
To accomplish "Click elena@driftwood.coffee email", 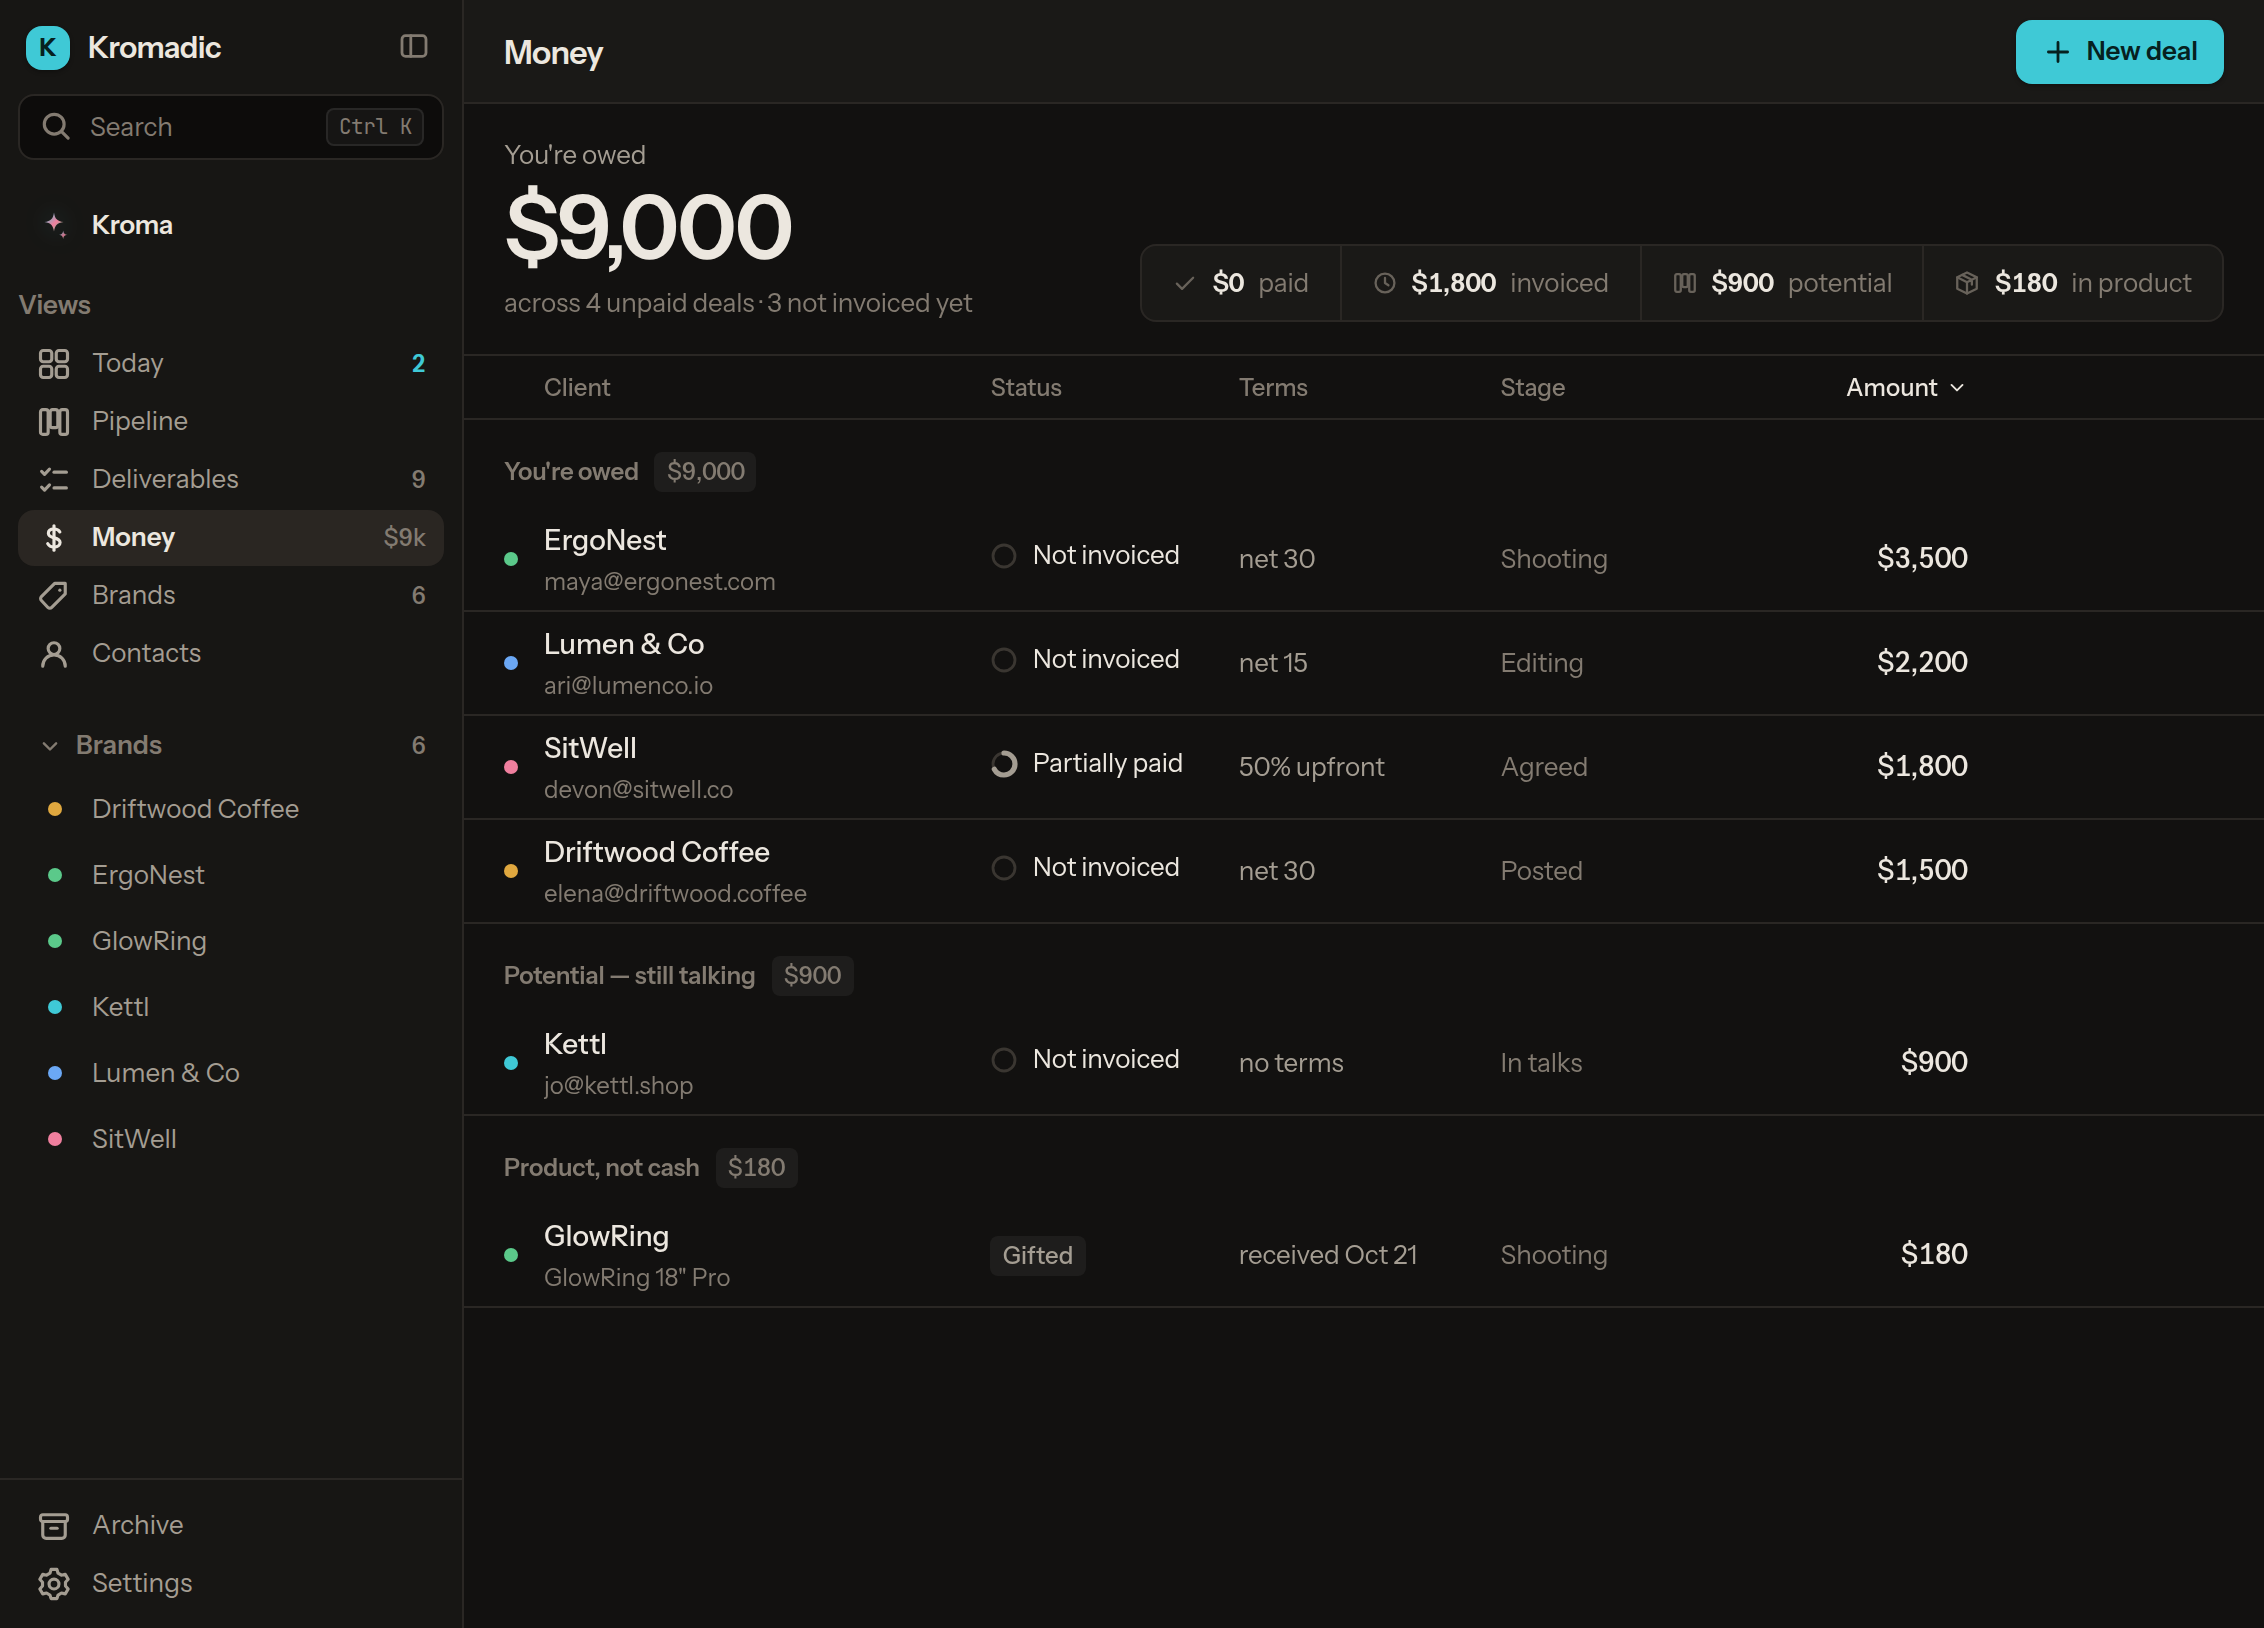I will point(675,894).
